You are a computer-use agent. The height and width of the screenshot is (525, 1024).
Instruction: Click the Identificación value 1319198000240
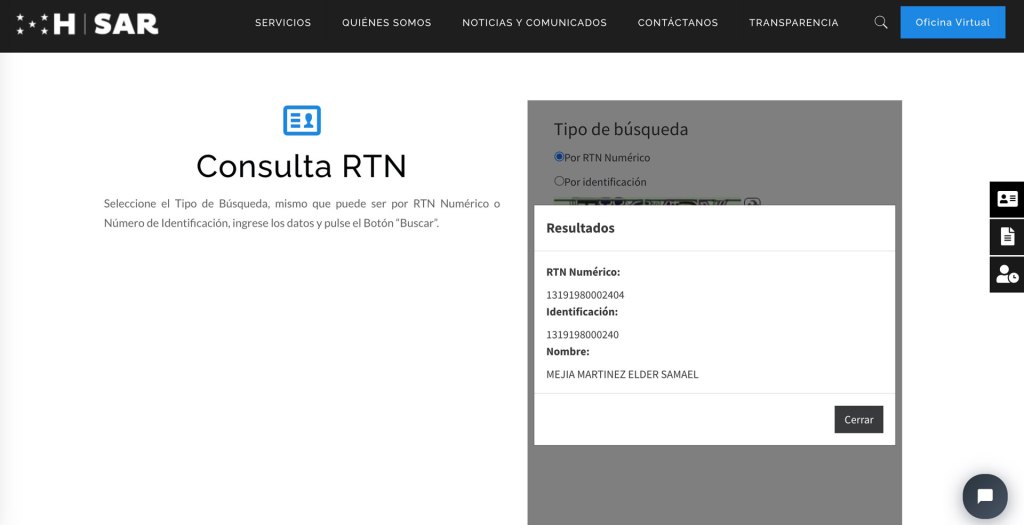click(582, 335)
